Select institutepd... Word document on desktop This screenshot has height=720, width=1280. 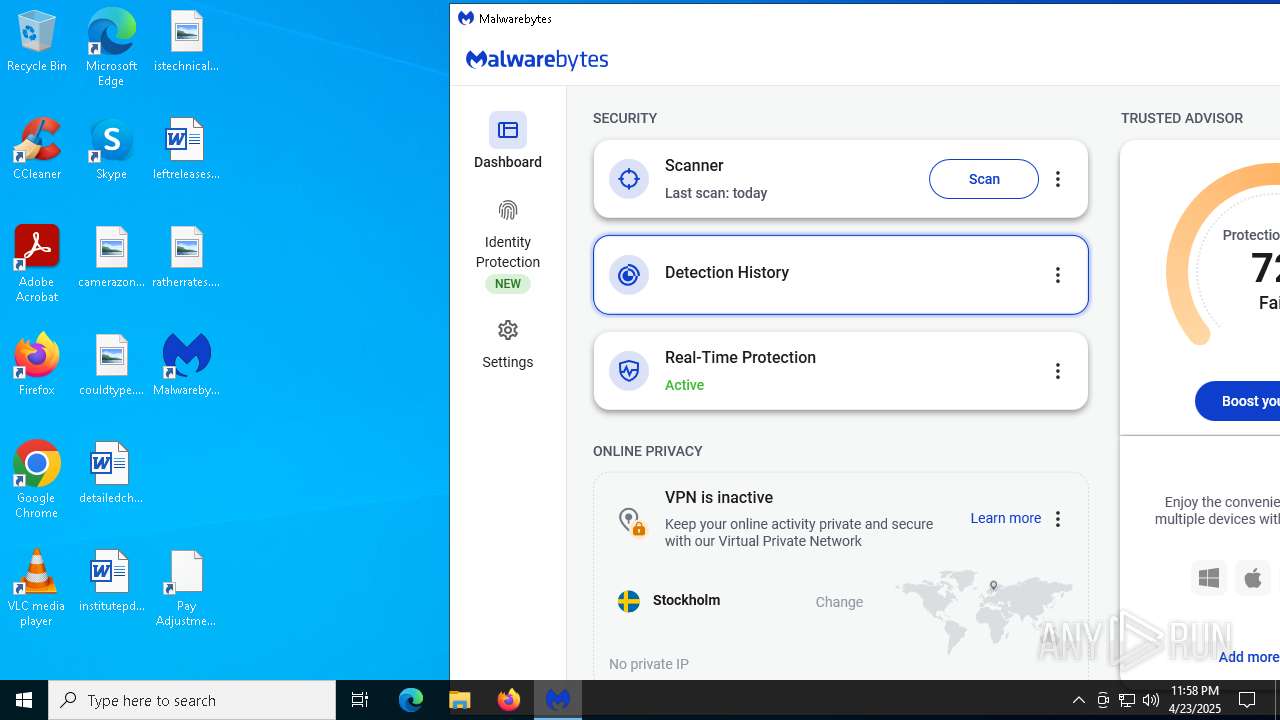pos(111,581)
